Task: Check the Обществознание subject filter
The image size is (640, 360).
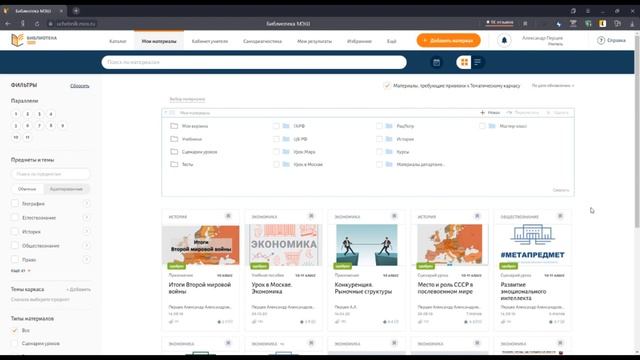Action: (15, 245)
